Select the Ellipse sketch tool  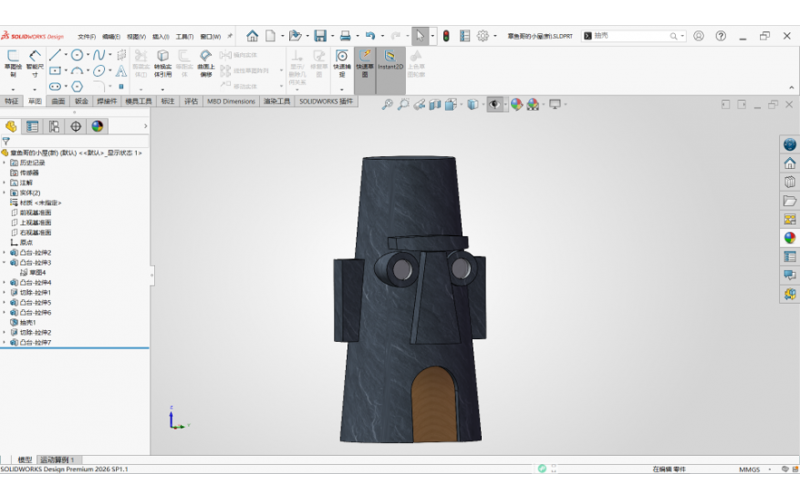pos(99,70)
